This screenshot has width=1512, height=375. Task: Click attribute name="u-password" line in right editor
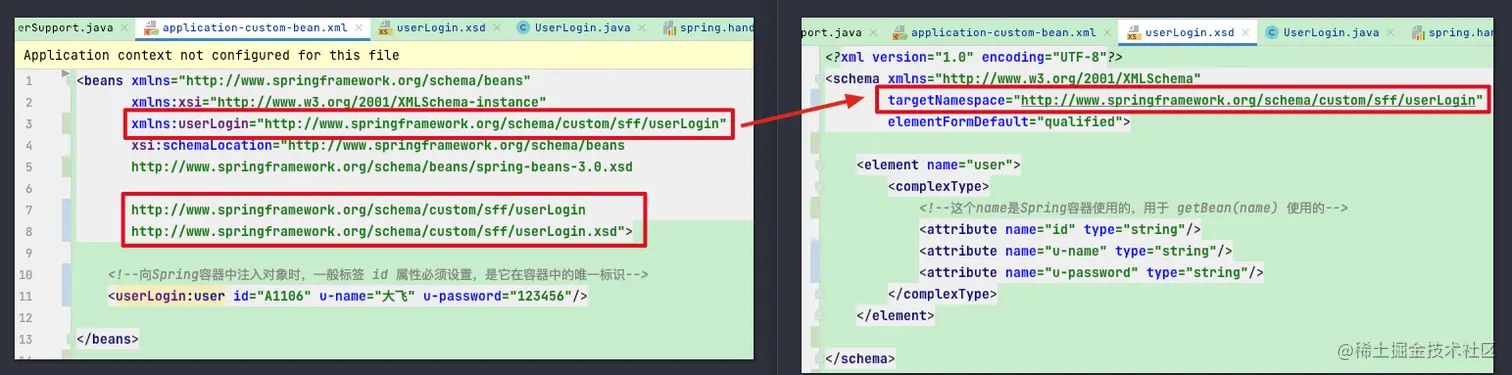click(1091, 272)
